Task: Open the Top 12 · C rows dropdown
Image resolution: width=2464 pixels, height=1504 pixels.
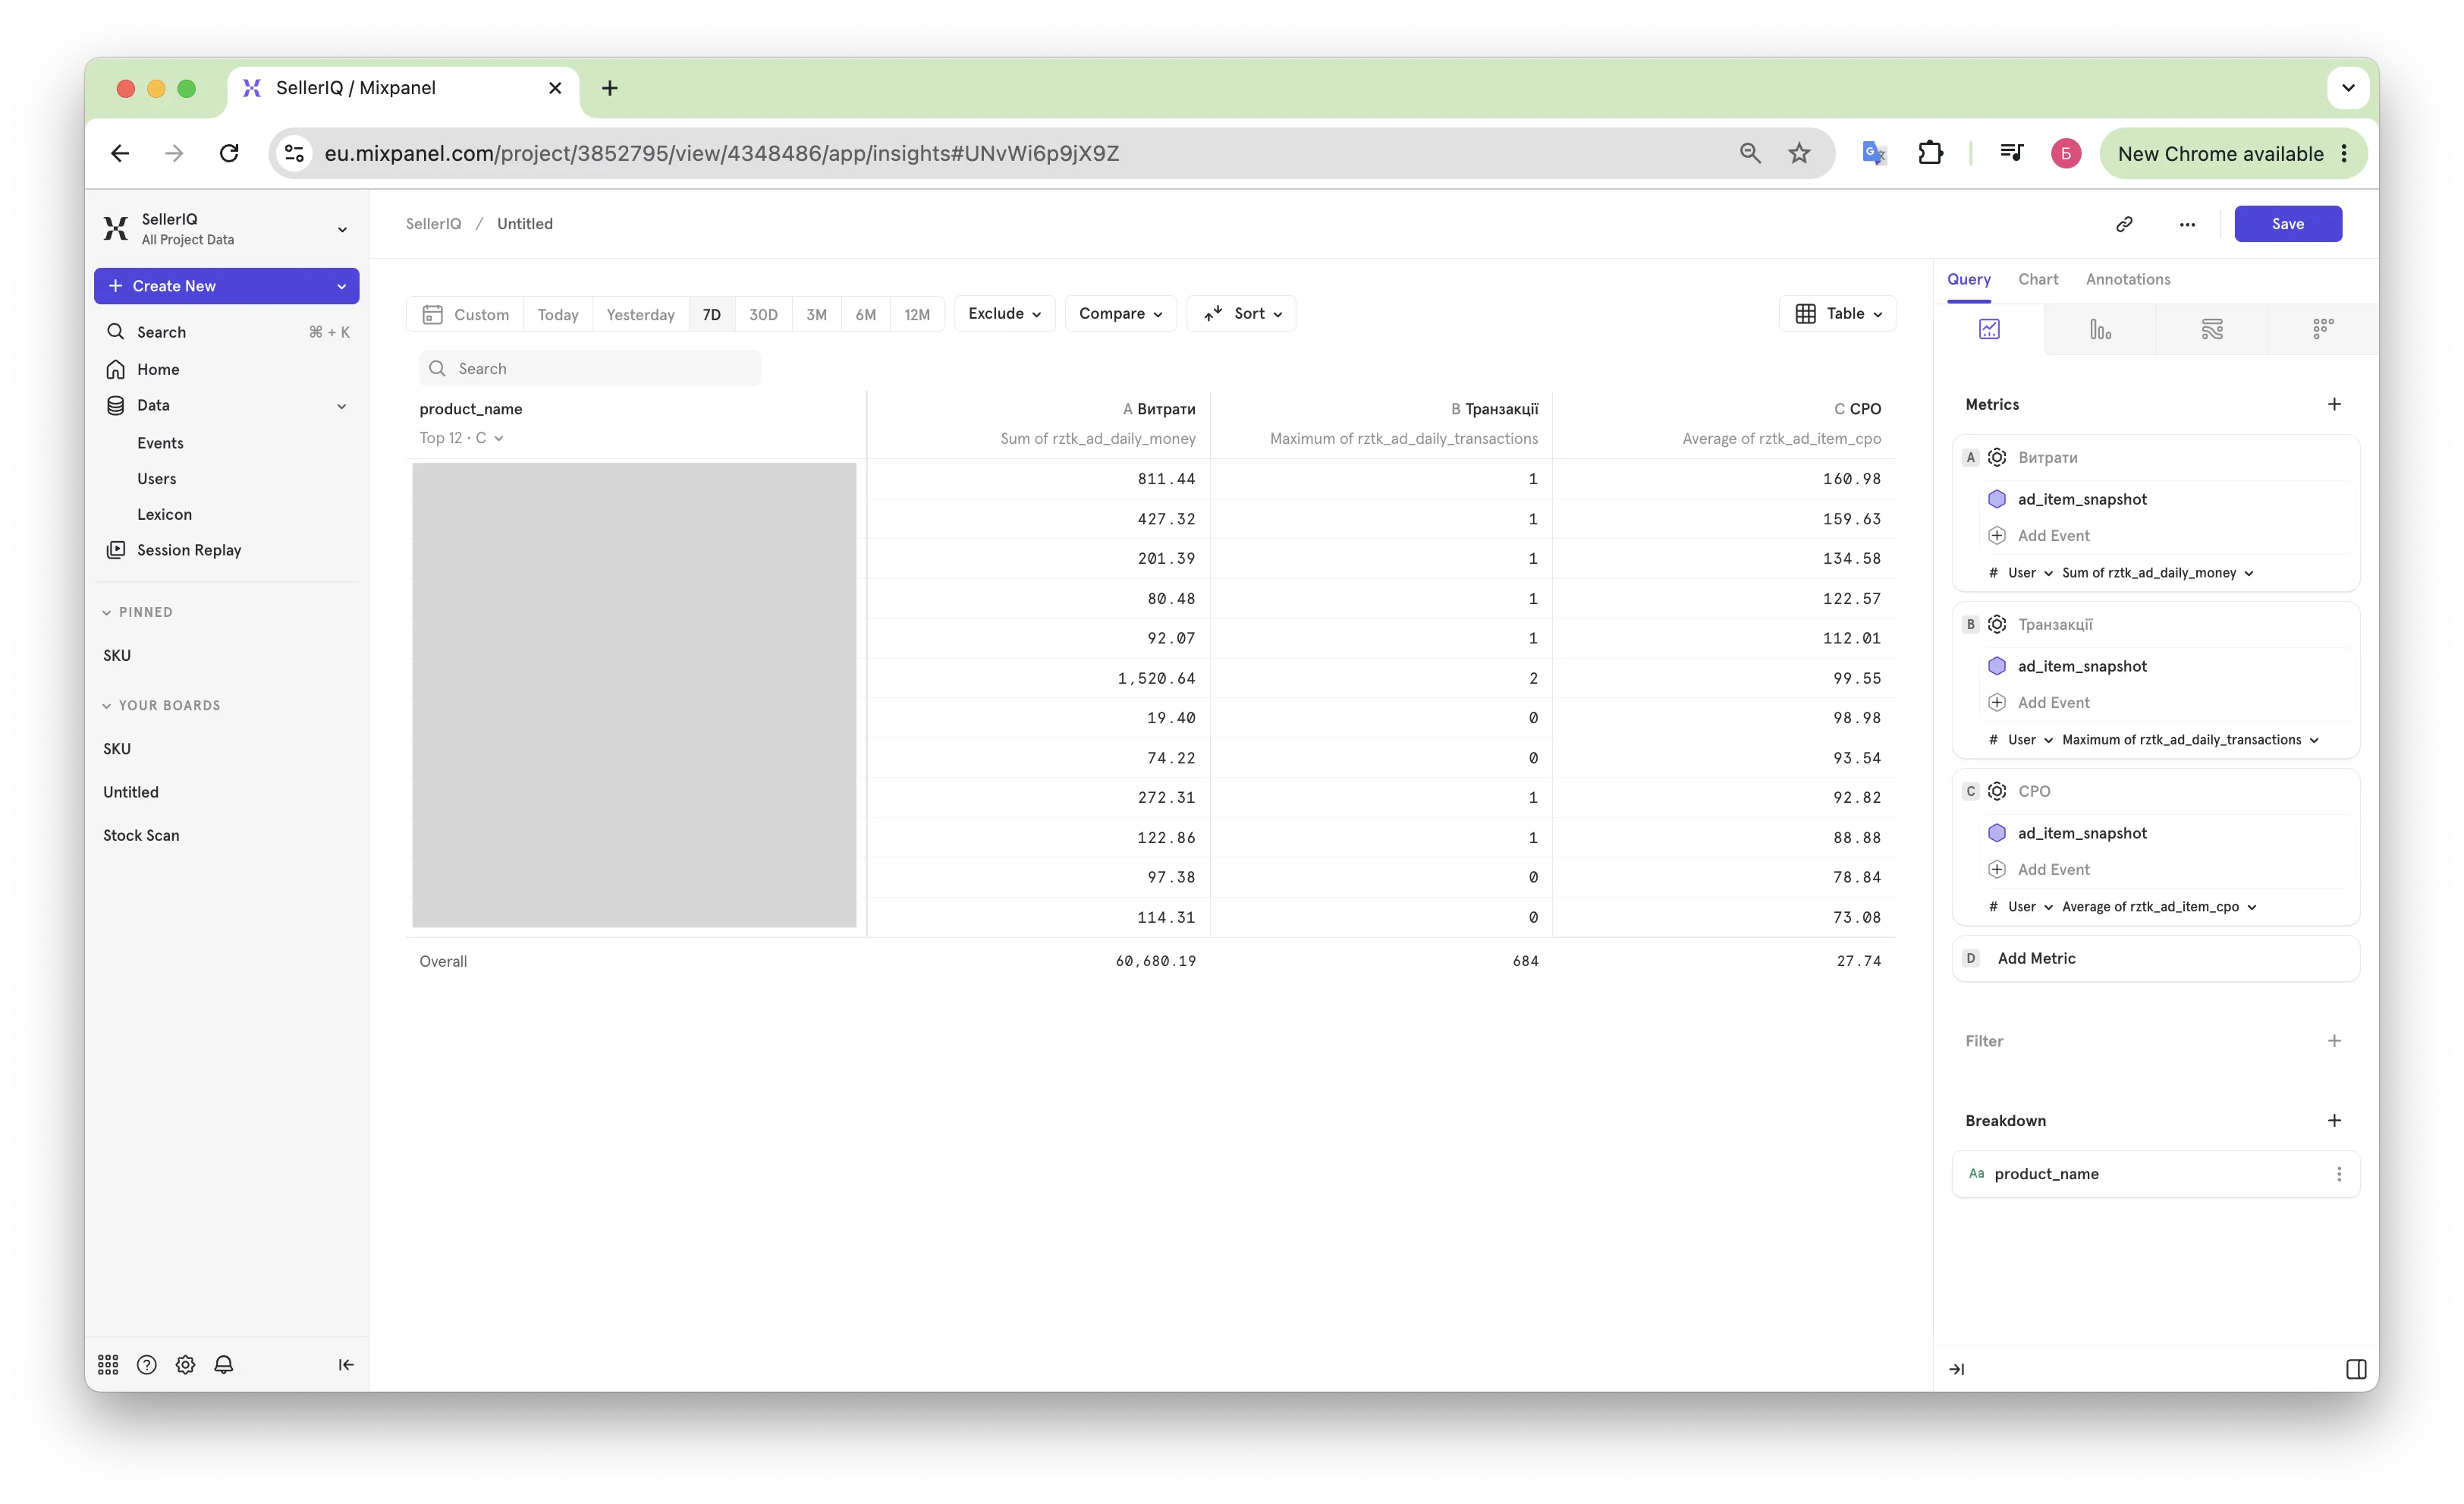Action: pyautogui.click(x=461, y=438)
